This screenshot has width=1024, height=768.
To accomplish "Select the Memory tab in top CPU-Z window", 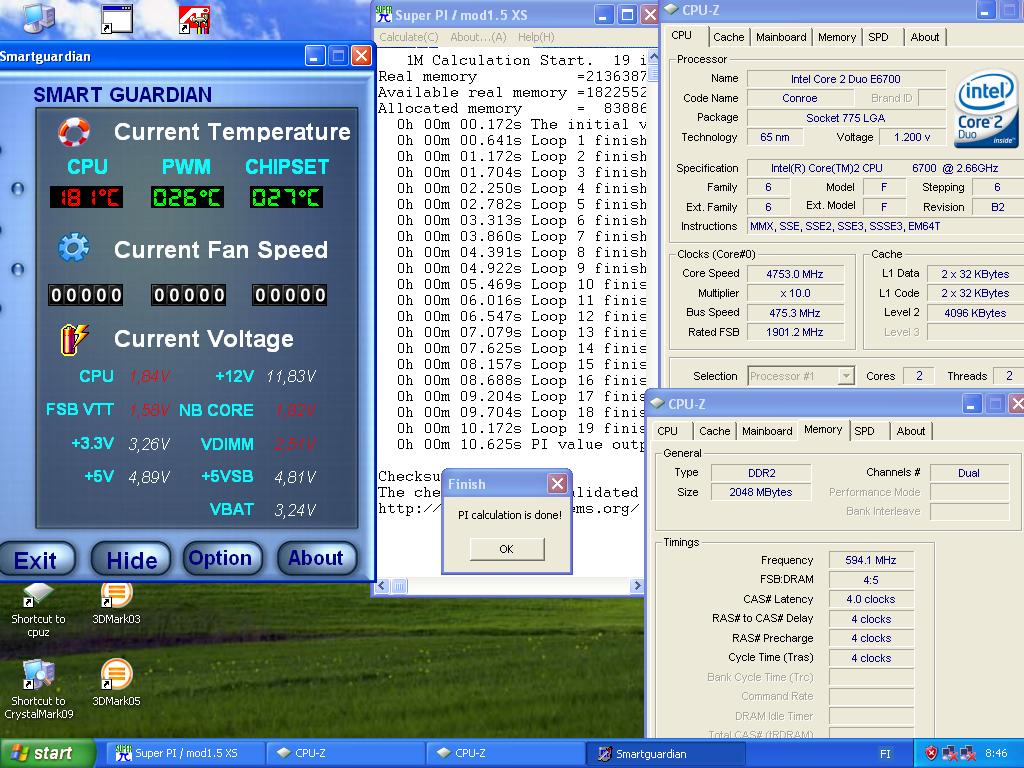I will click(837, 37).
